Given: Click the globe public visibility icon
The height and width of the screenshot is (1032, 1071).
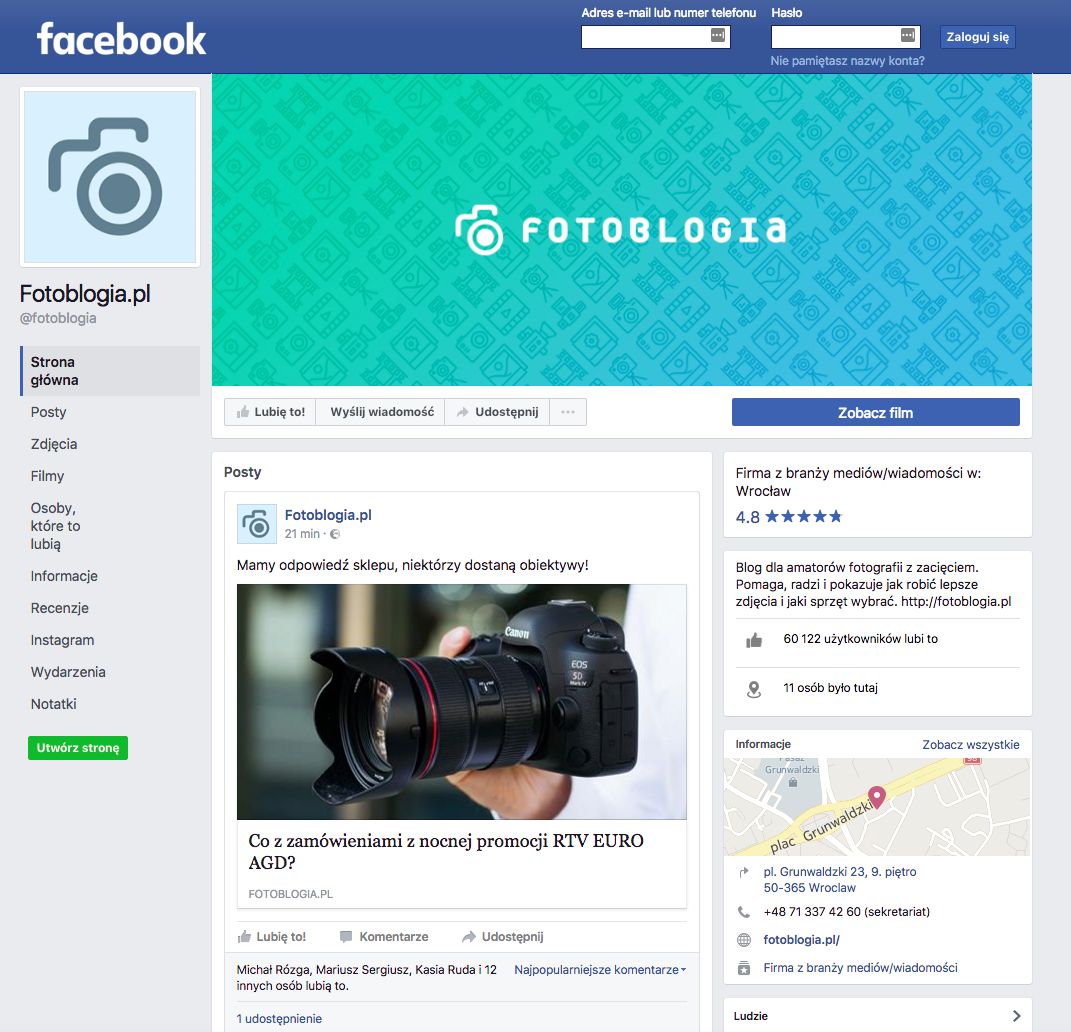Looking at the screenshot, I should click(x=335, y=534).
